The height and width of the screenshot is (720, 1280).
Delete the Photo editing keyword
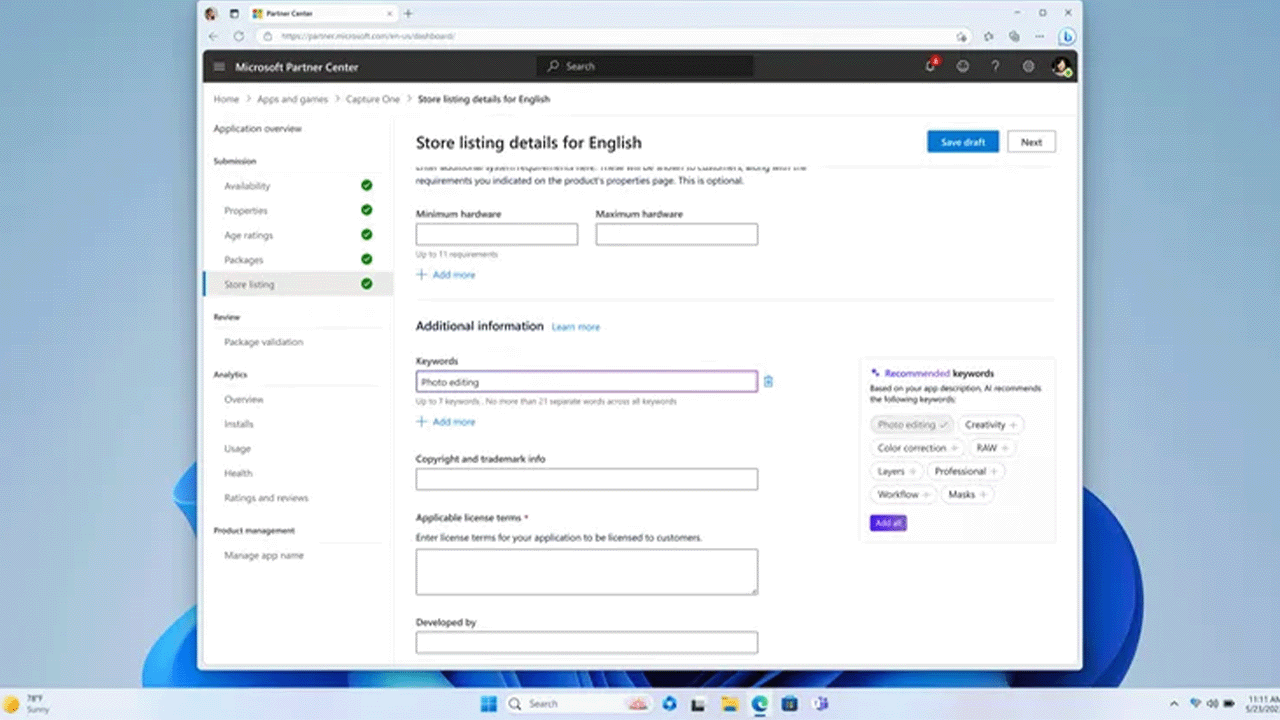pos(768,381)
